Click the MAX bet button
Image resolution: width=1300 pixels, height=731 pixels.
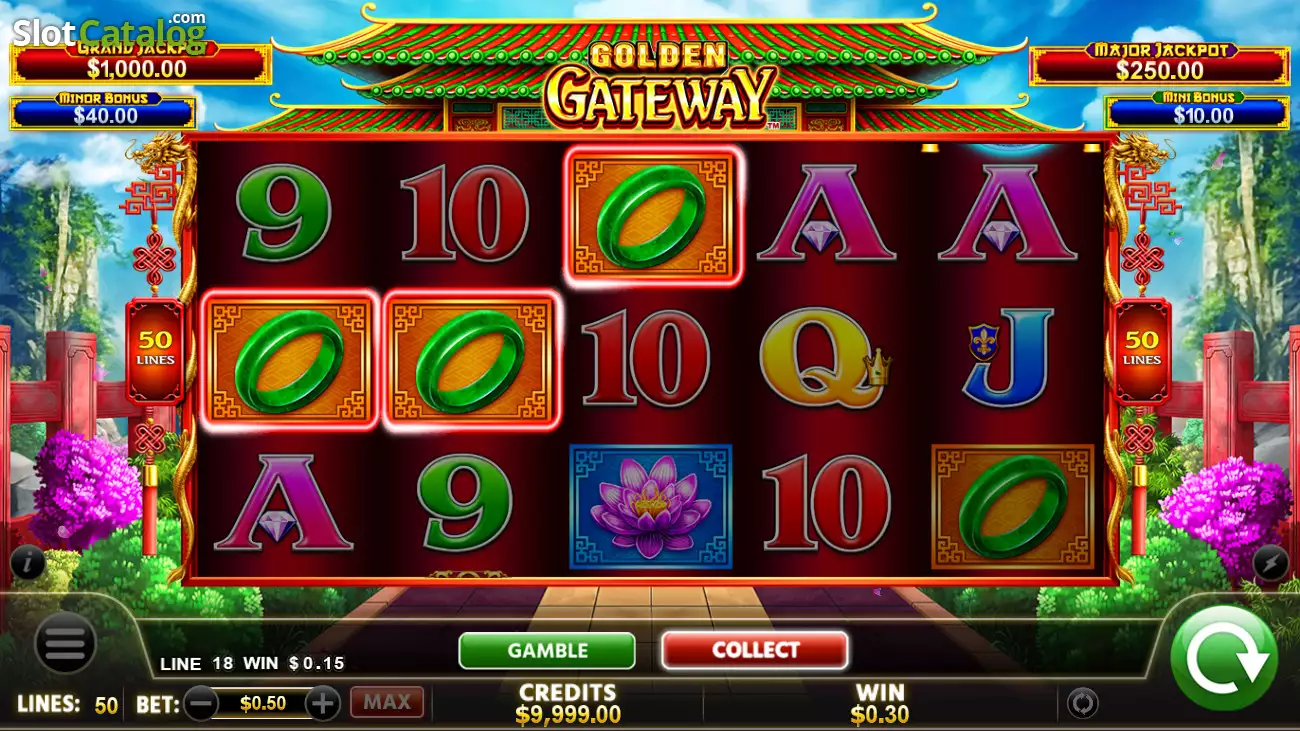387,702
